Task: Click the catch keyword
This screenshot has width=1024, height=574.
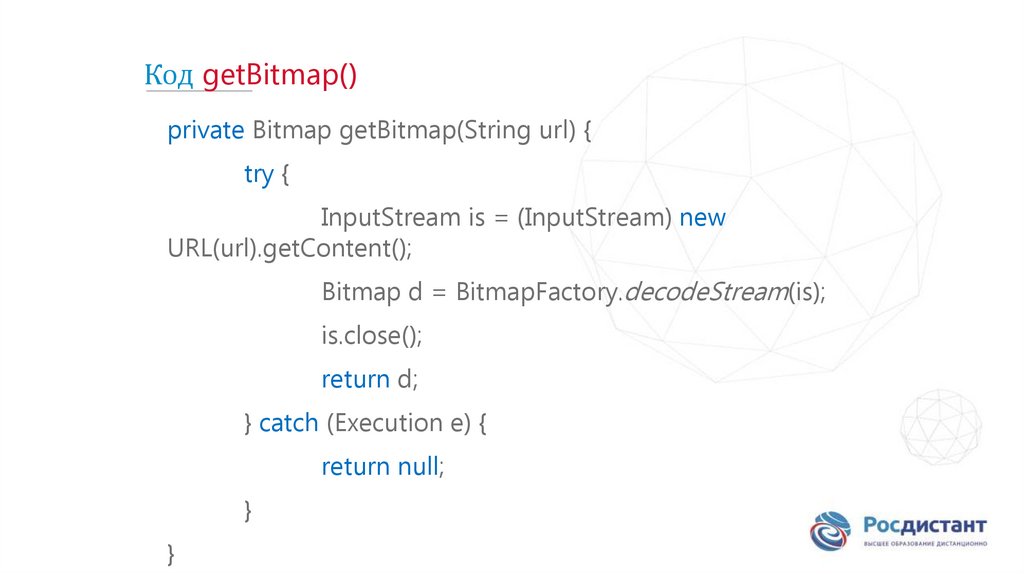Action: [x=288, y=423]
